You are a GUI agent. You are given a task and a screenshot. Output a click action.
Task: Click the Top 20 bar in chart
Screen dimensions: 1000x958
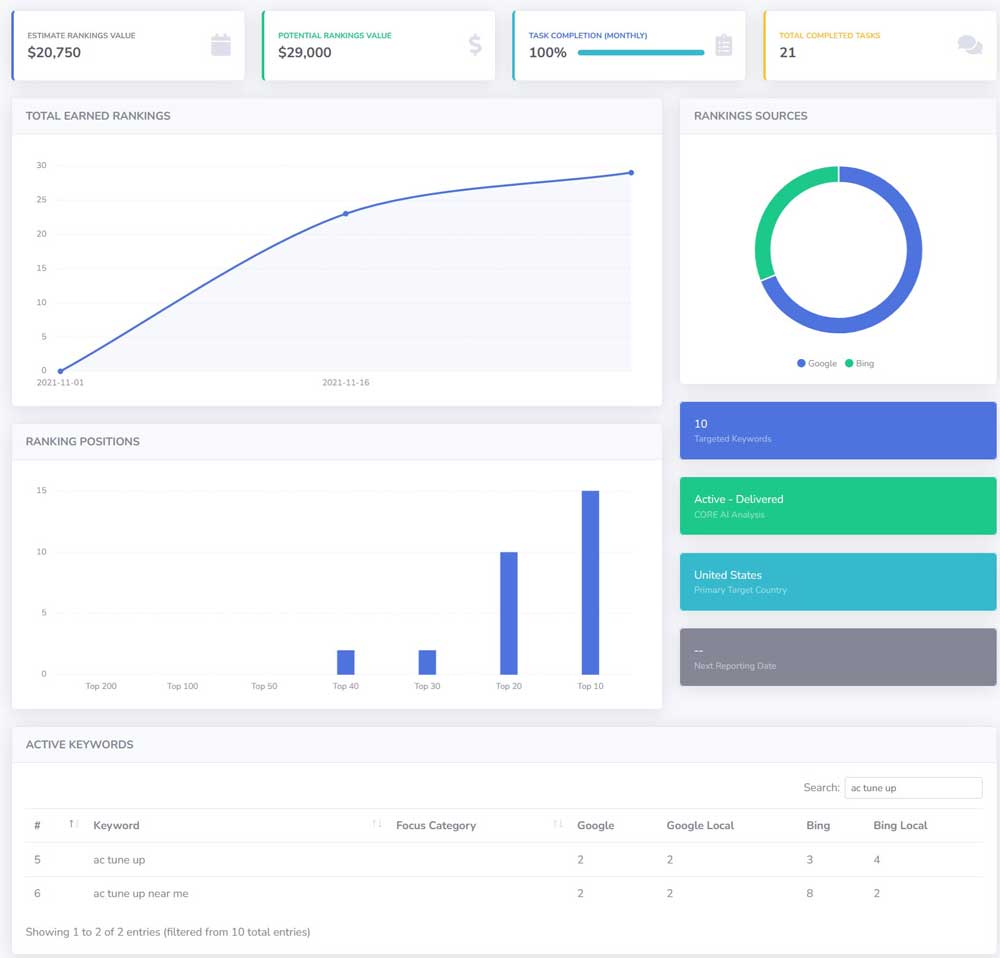(x=509, y=613)
